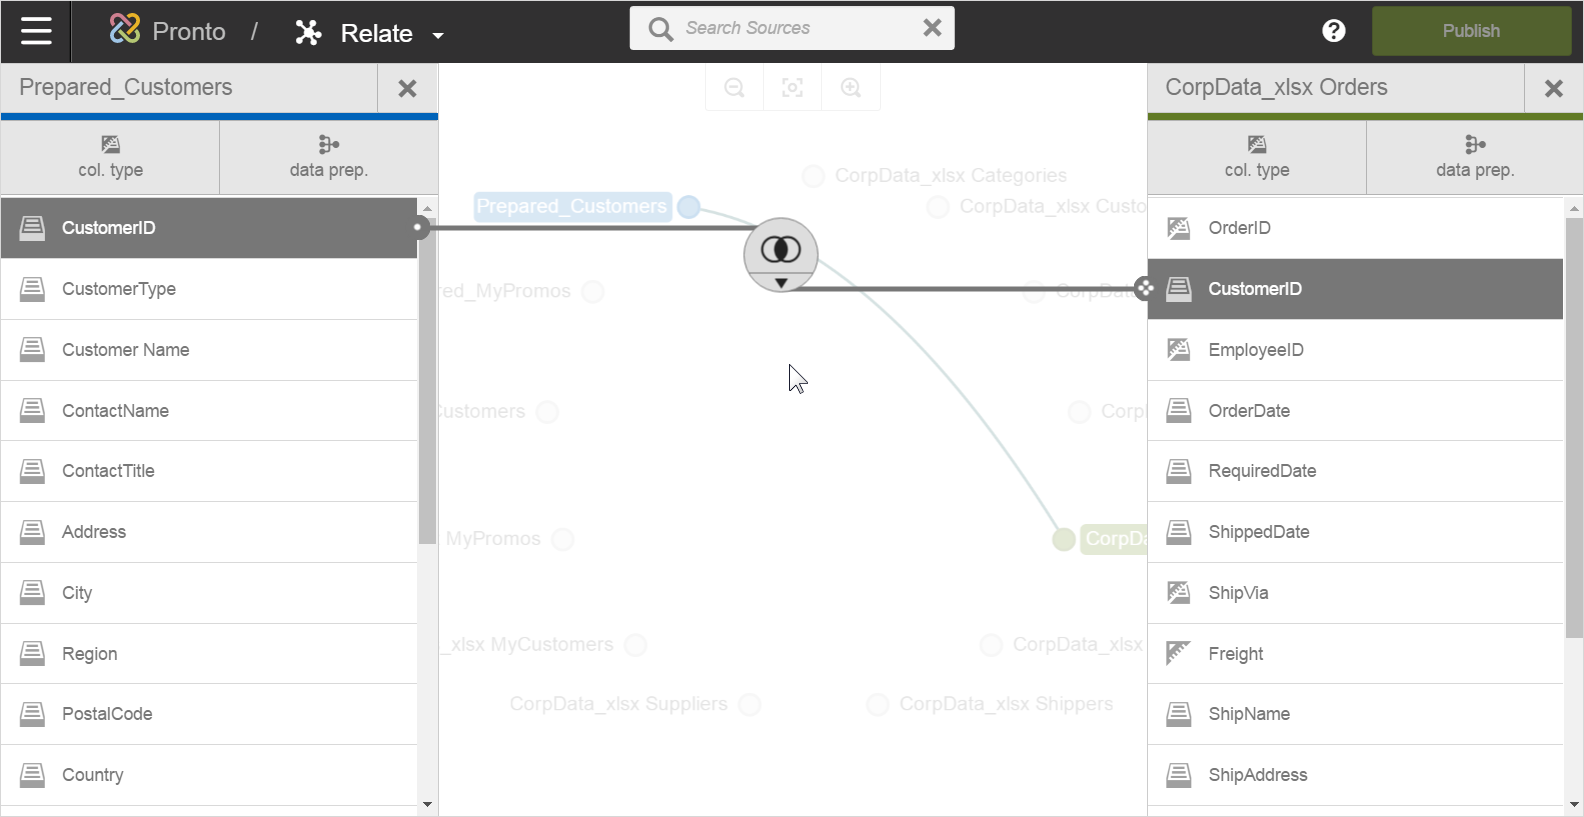Click the help question mark icon

click(x=1333, y=31)
